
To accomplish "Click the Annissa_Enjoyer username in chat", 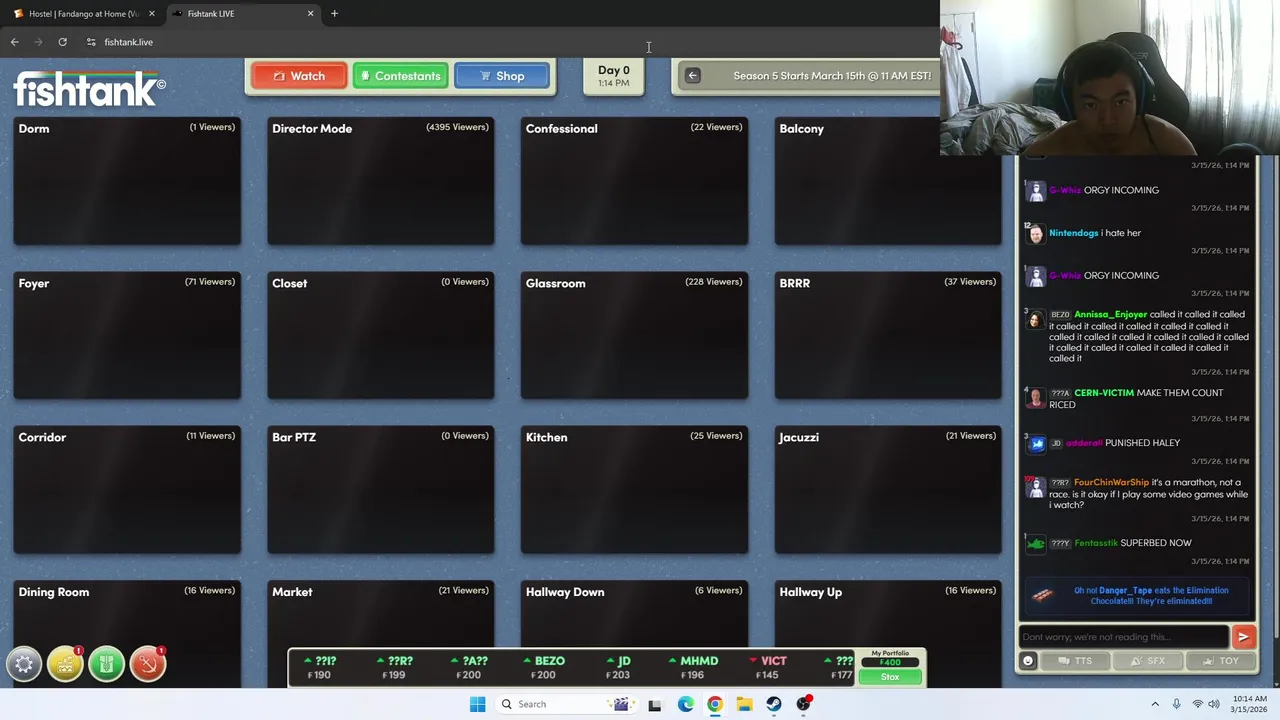I will pos(1110,314).
